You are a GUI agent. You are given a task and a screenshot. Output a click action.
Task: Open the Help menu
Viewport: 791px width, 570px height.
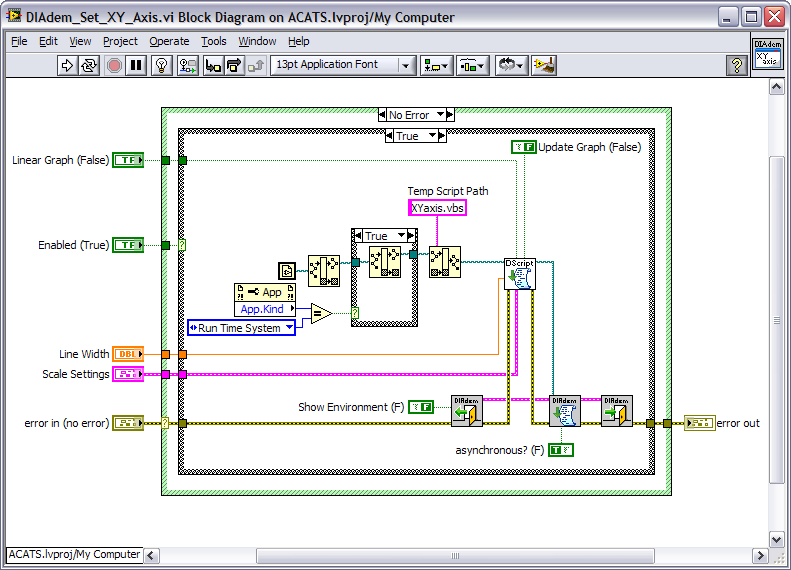[x=299, y=41]
